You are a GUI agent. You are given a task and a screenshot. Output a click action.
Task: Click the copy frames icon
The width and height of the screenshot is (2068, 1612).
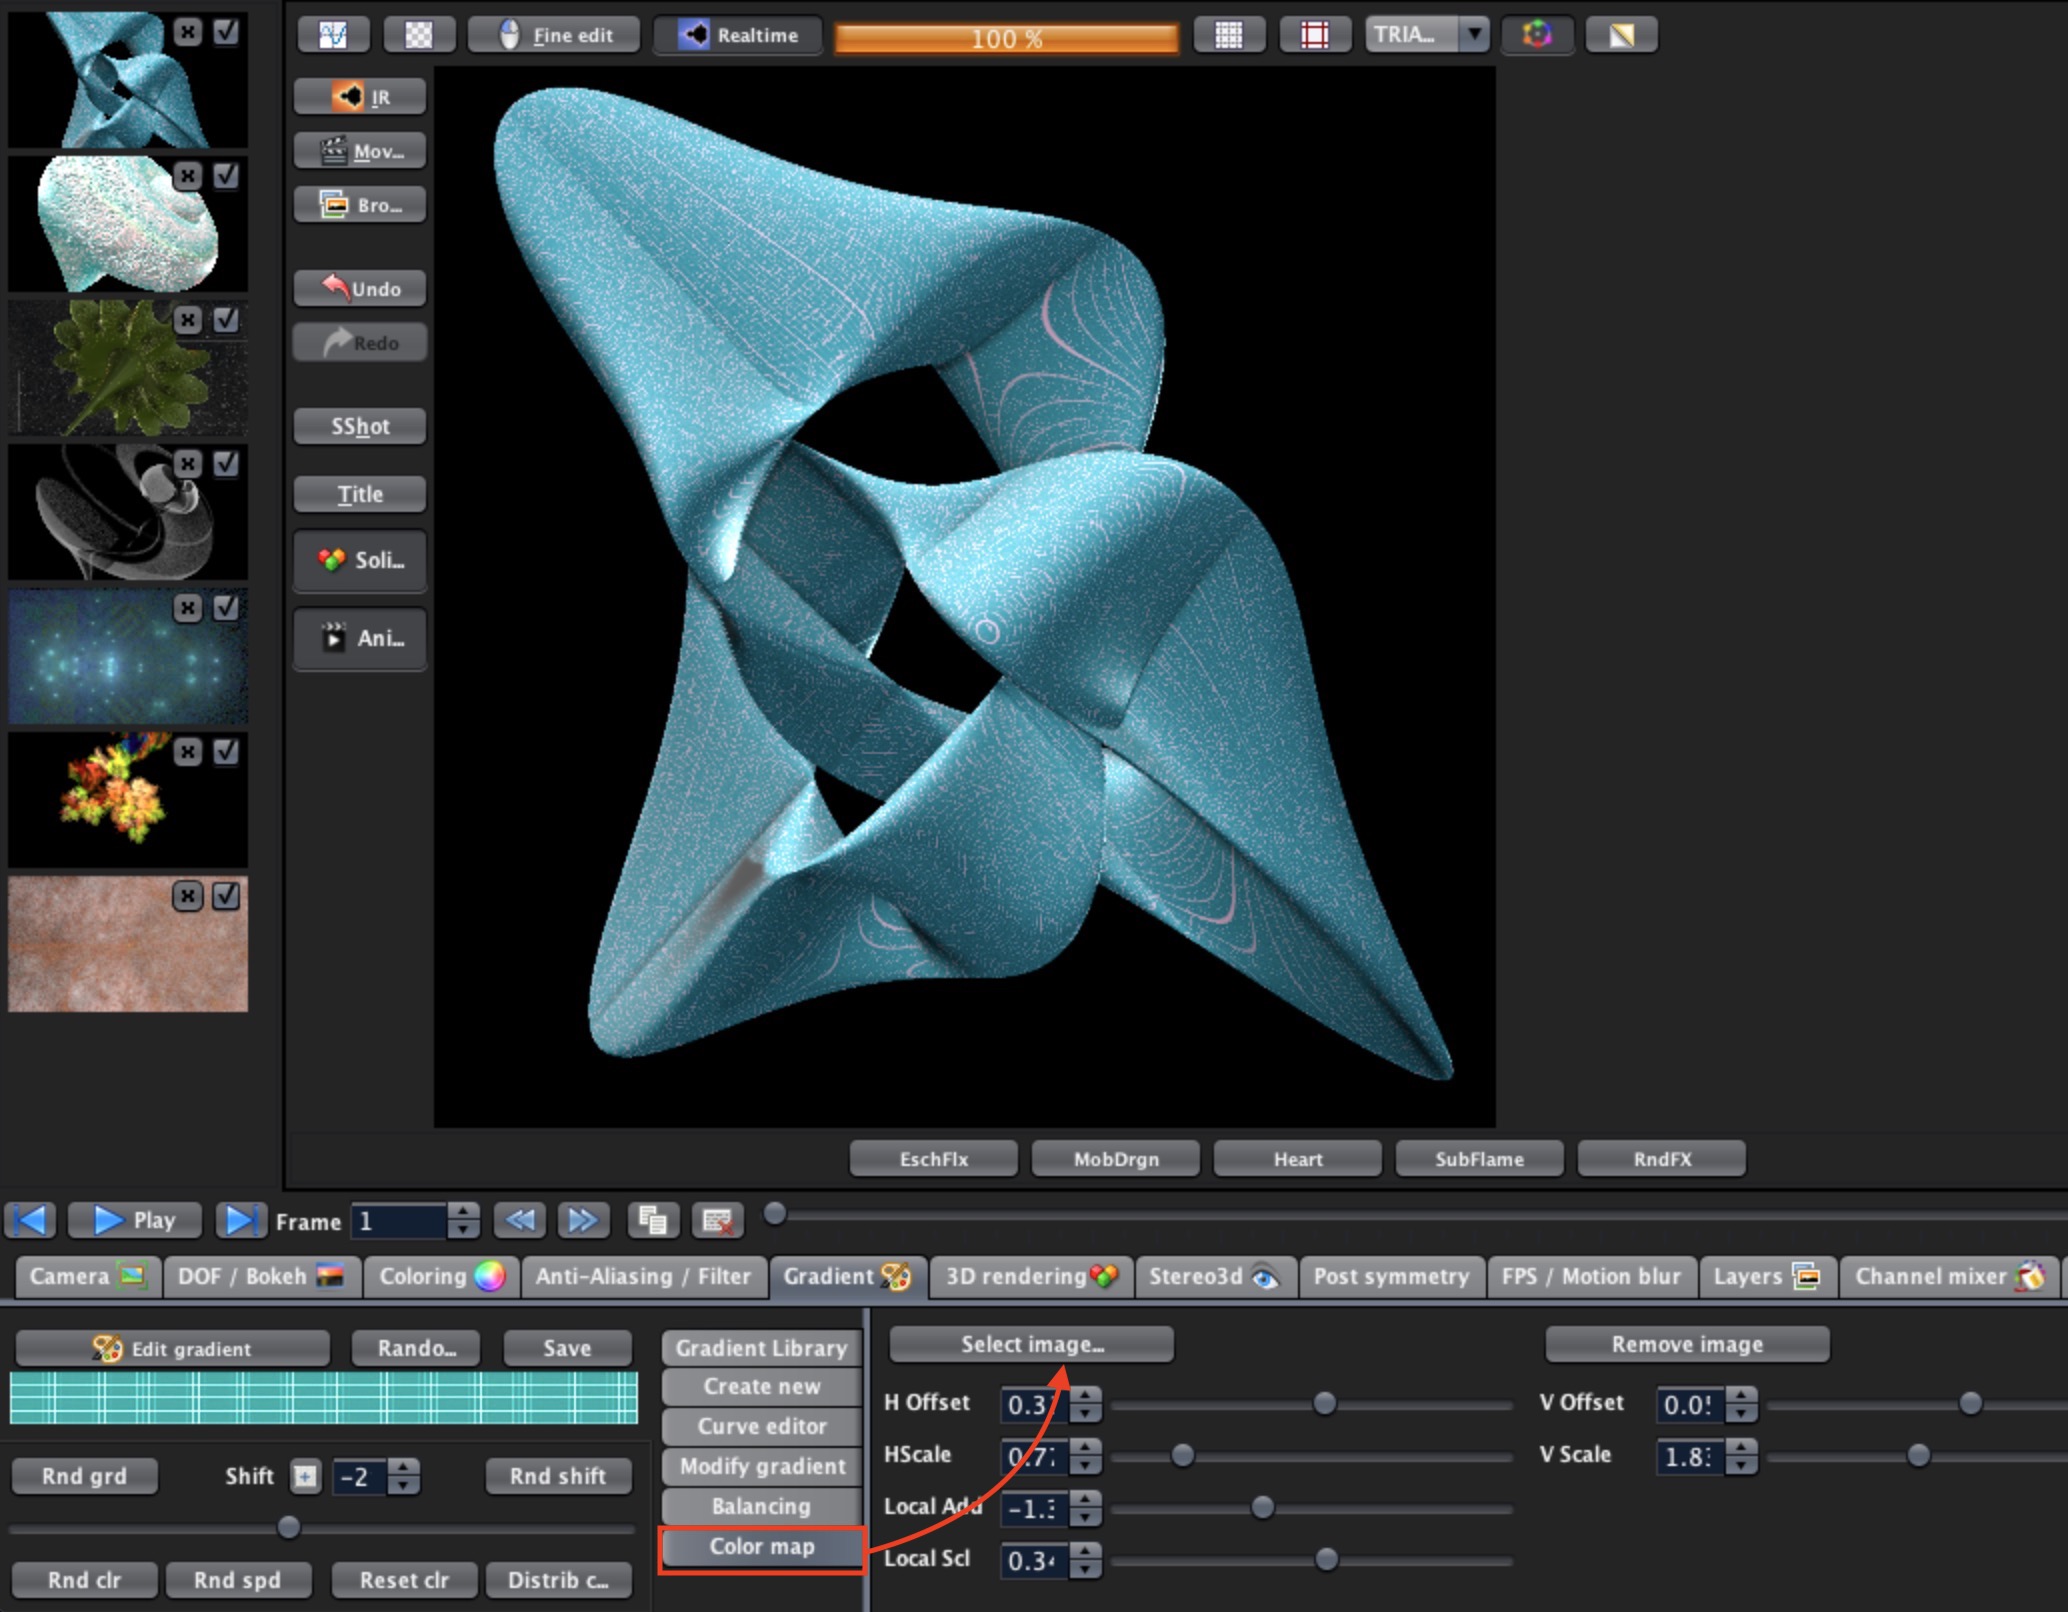click(x=653, y=1220)
